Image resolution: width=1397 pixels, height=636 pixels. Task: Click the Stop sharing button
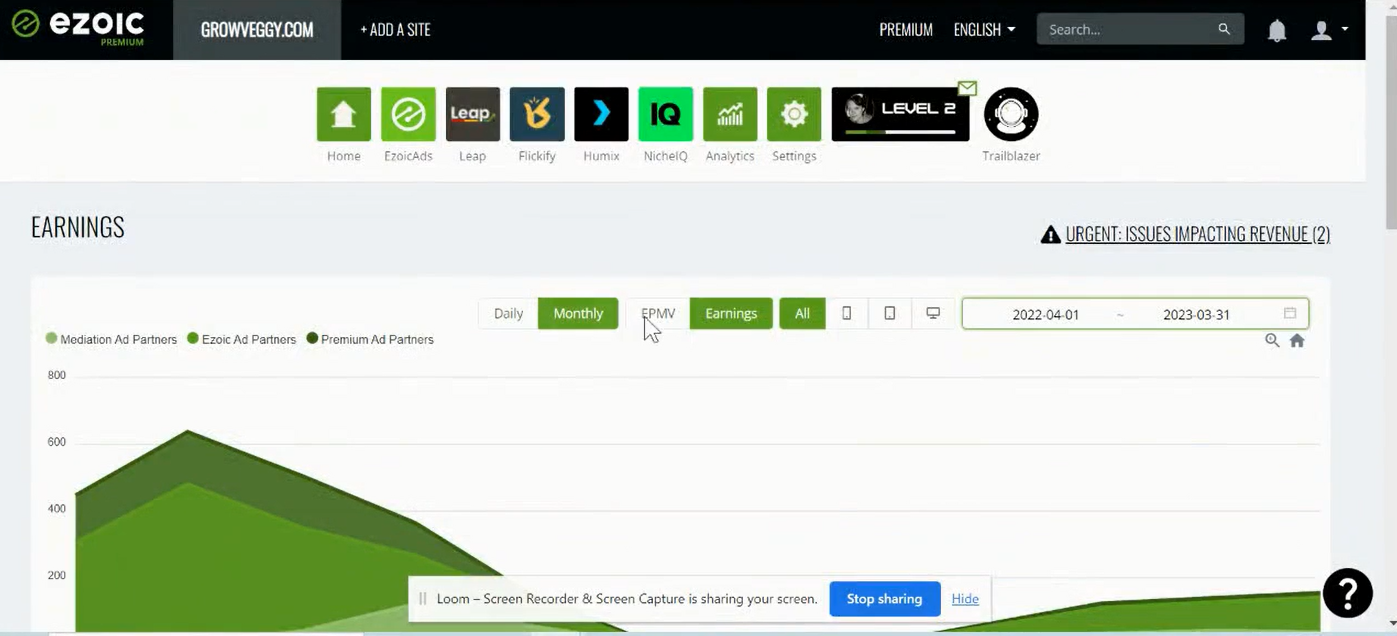pos(884,599)
